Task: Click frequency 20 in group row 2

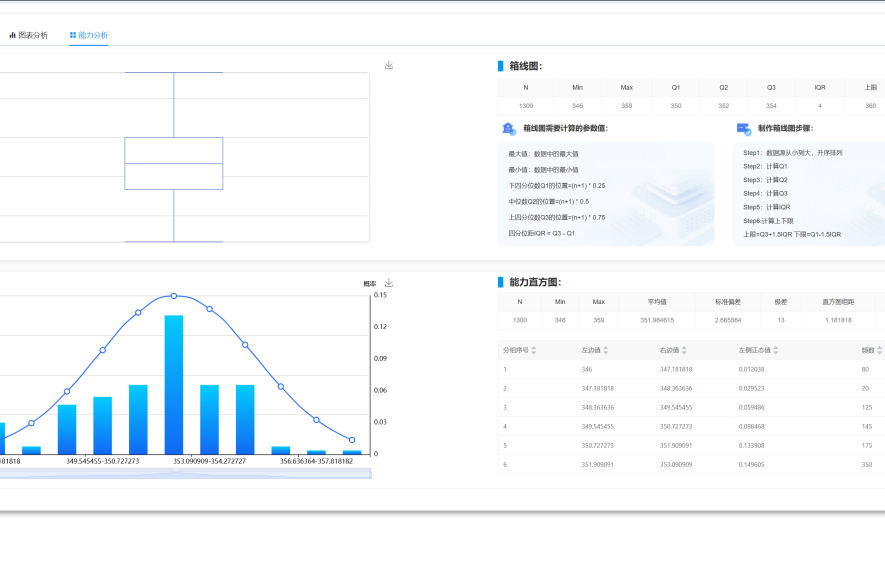Action: point(865,388)
